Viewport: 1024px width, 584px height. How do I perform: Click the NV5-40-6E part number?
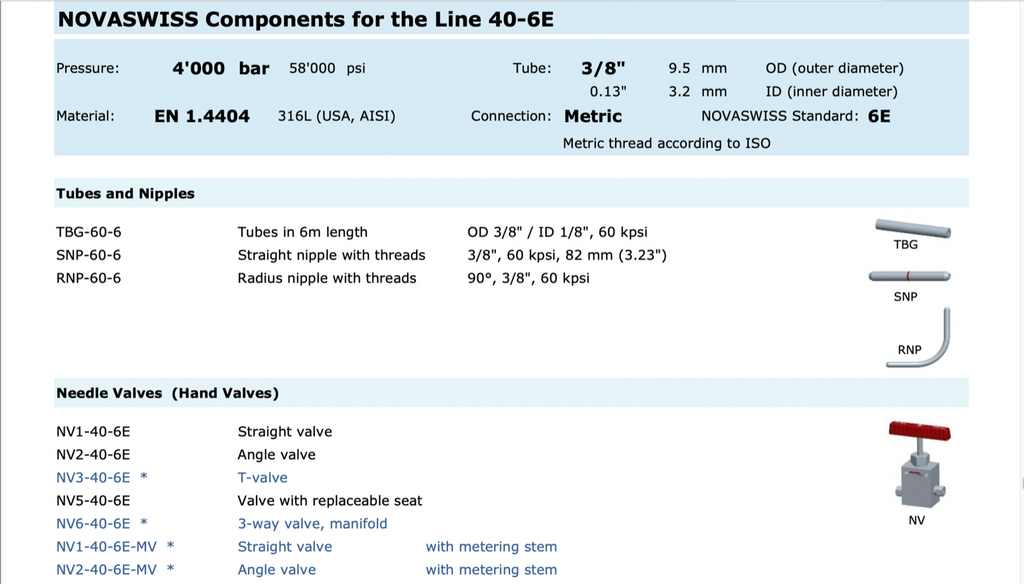click(93, 501)
